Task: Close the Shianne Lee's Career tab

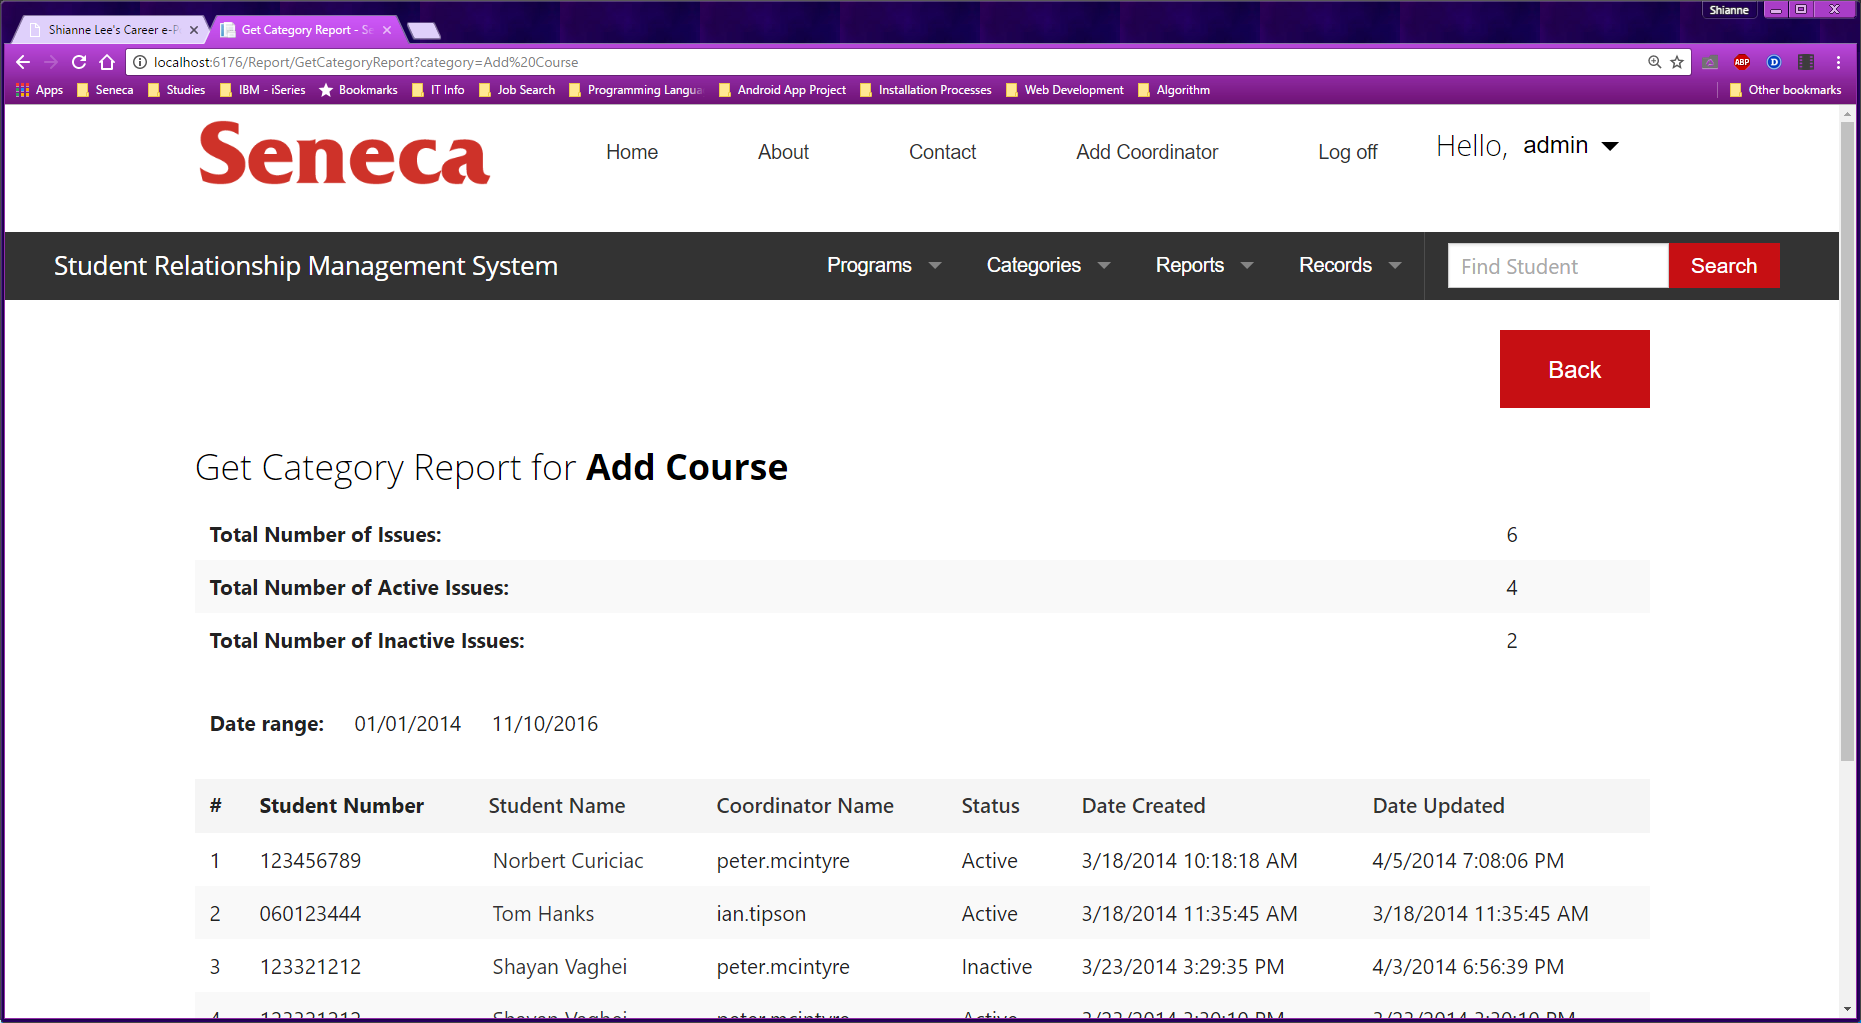Action: click(194, 30)
